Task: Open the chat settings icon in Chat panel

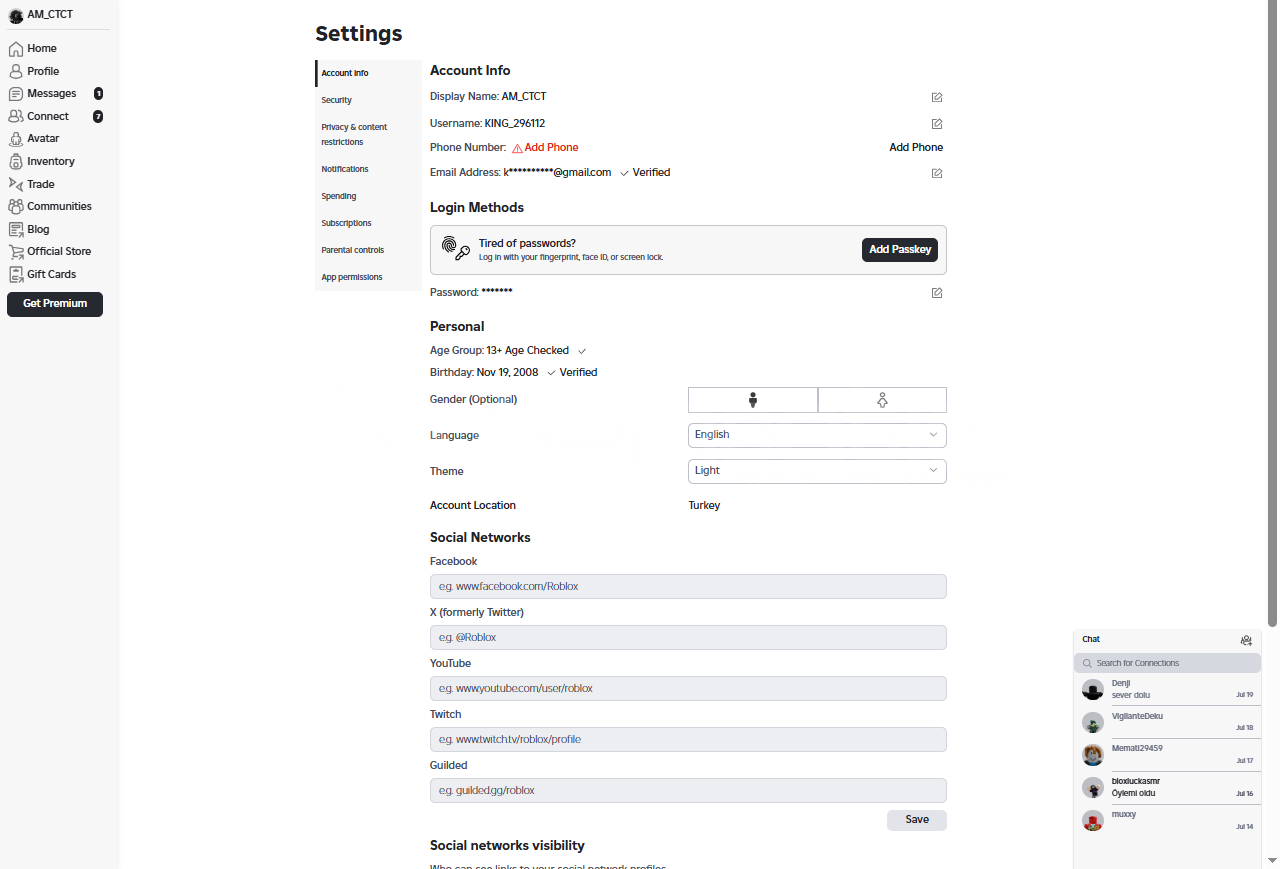Action: (1246, 640)
